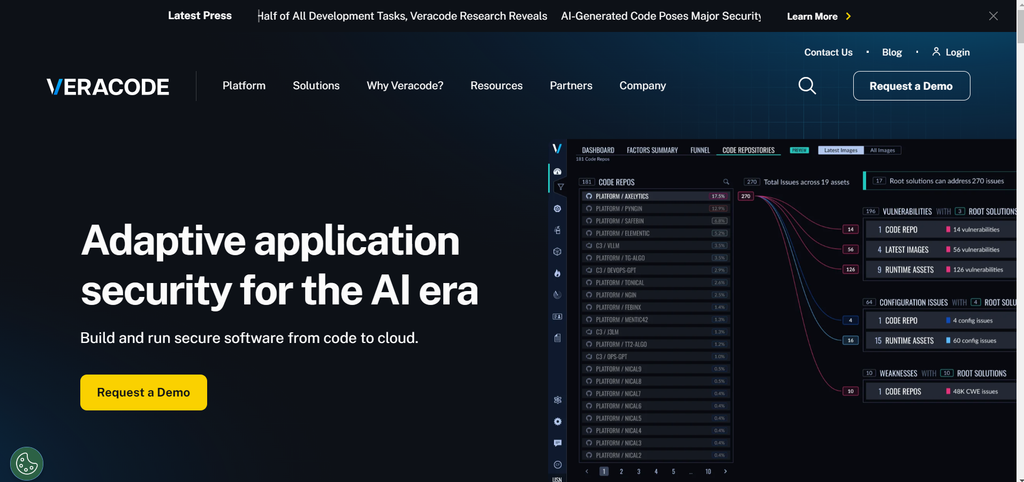
Task: Go to previous page arrow in pagination
Action: [x=586, y=471]
